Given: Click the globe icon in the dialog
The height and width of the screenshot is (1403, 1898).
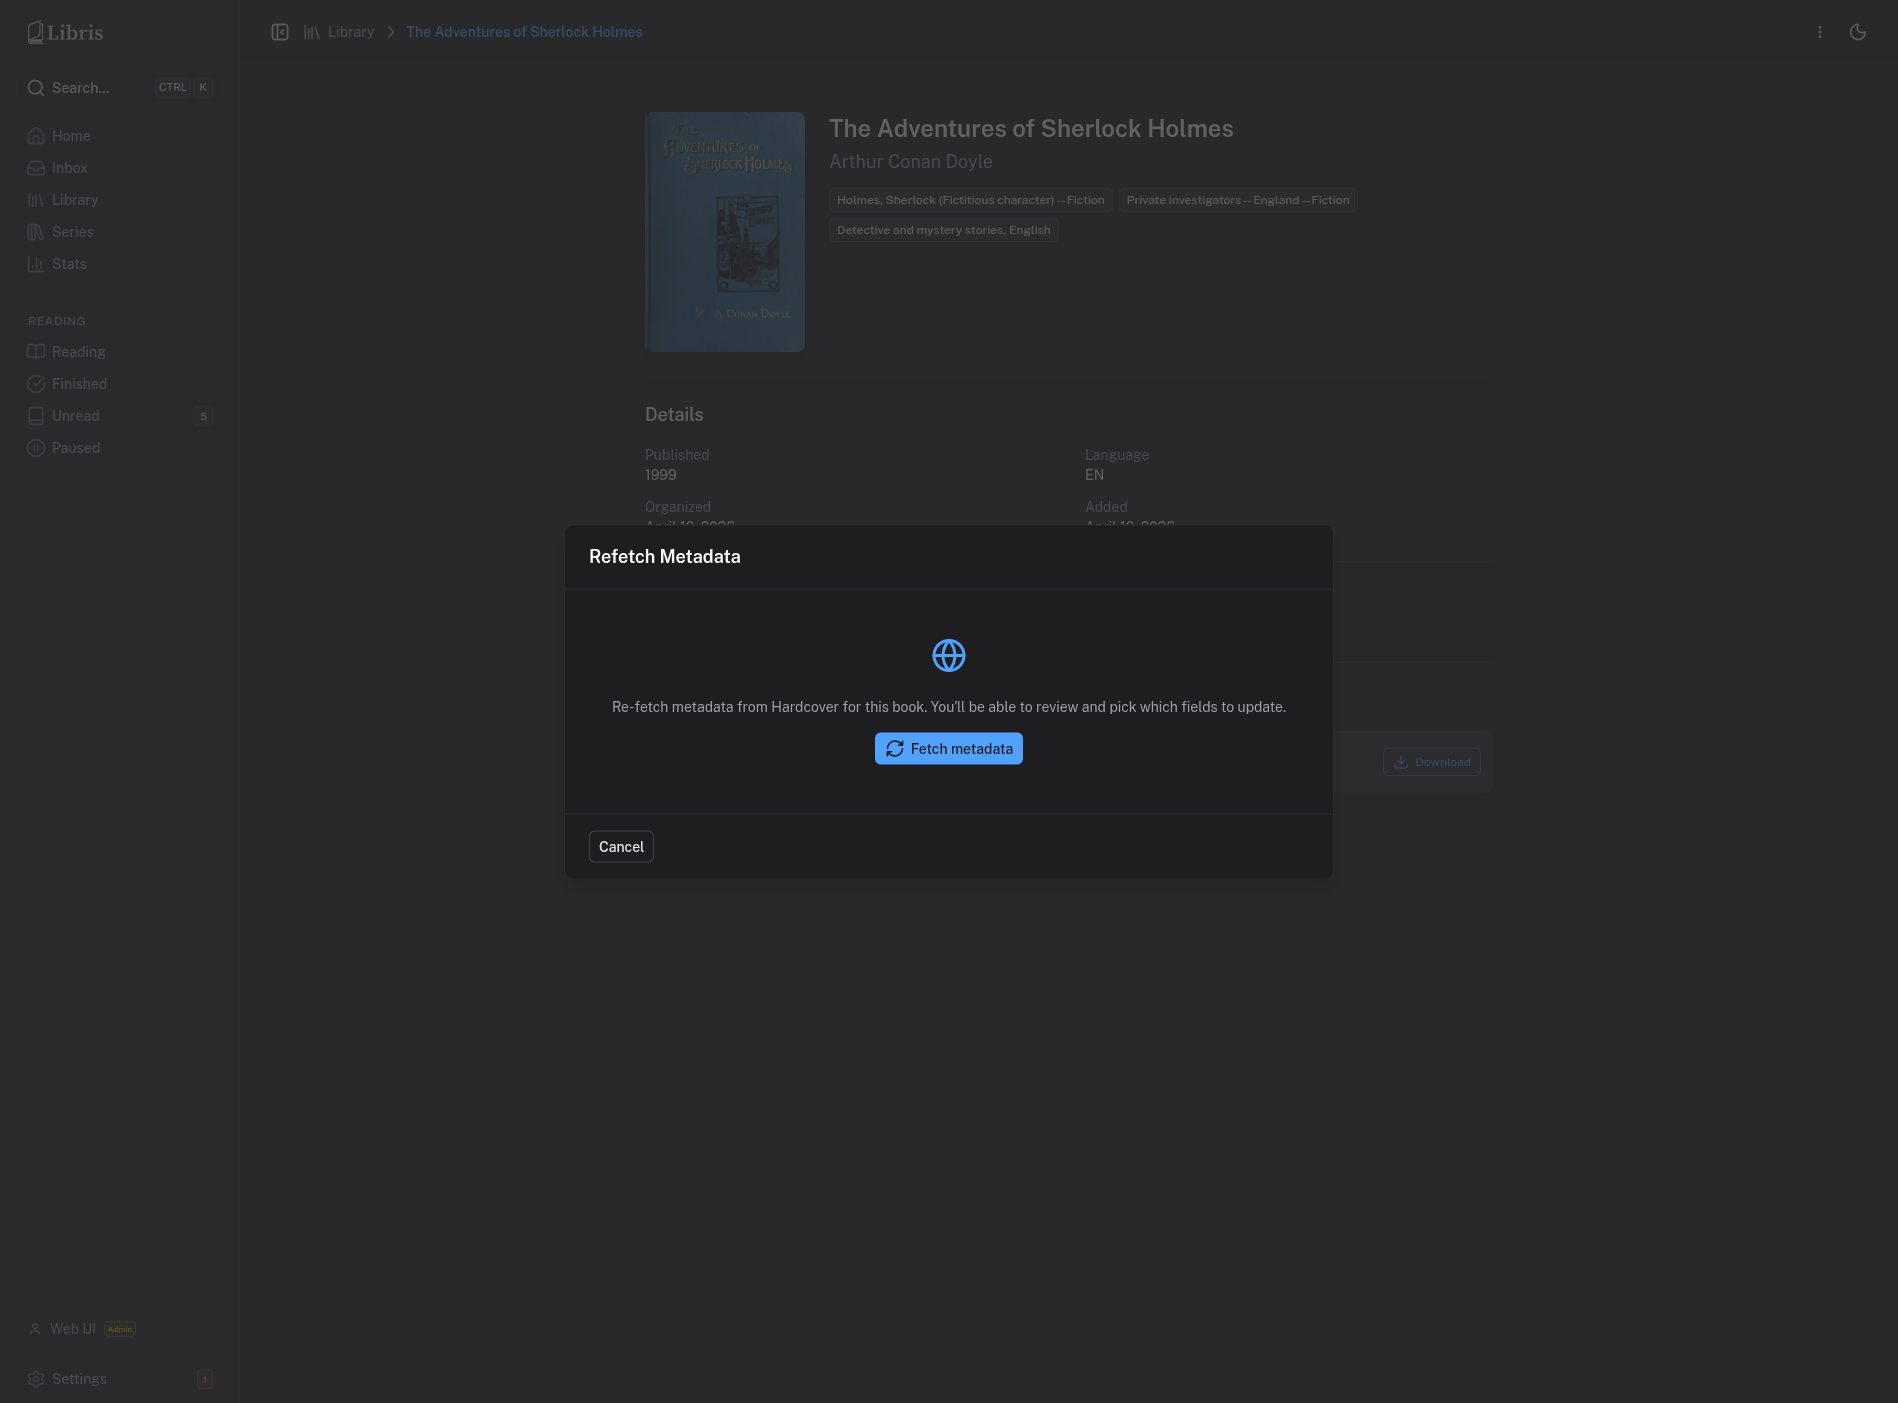Looking at the screenshot, I should click(949, 656).
